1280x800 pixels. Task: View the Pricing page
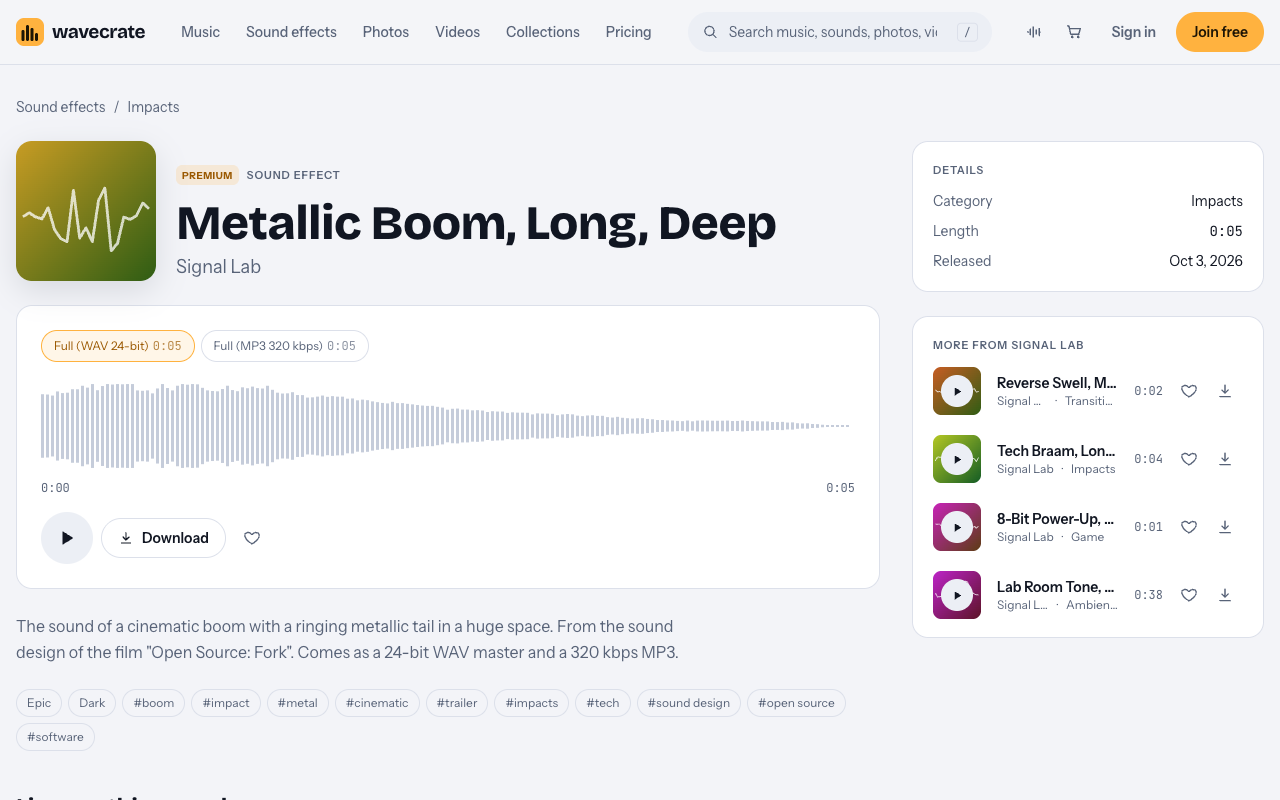628,32
